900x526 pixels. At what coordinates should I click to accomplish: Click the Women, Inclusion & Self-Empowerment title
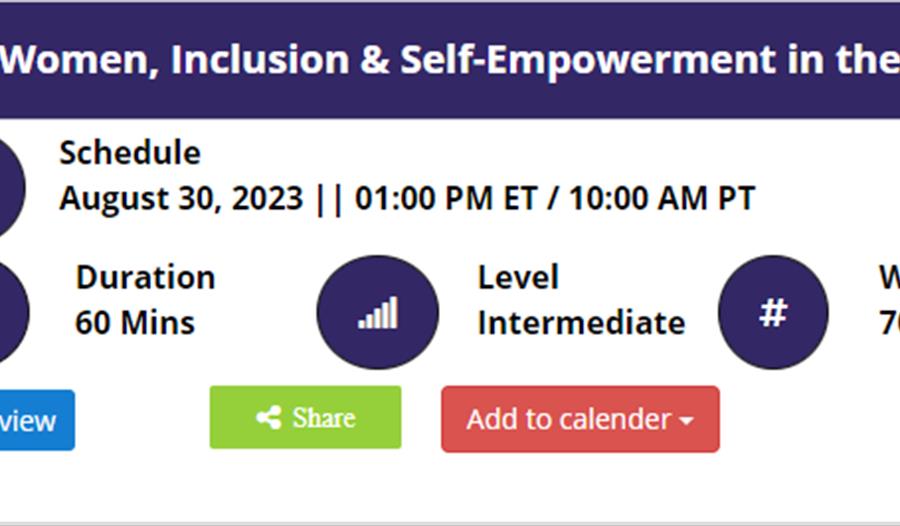pyautogui.click(x=449, y=59)
